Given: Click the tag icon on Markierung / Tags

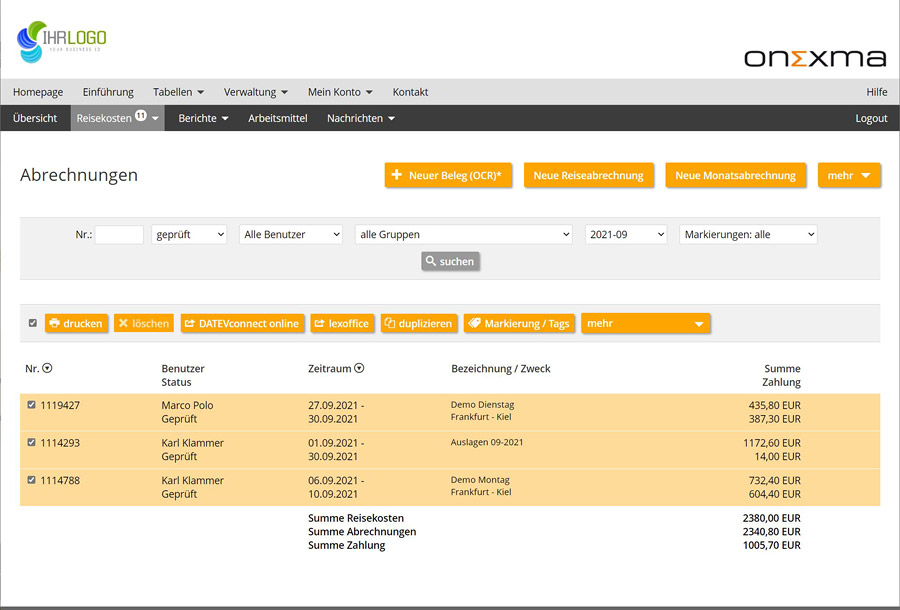Looking at the screenshot, I should (x=474, y=324).
